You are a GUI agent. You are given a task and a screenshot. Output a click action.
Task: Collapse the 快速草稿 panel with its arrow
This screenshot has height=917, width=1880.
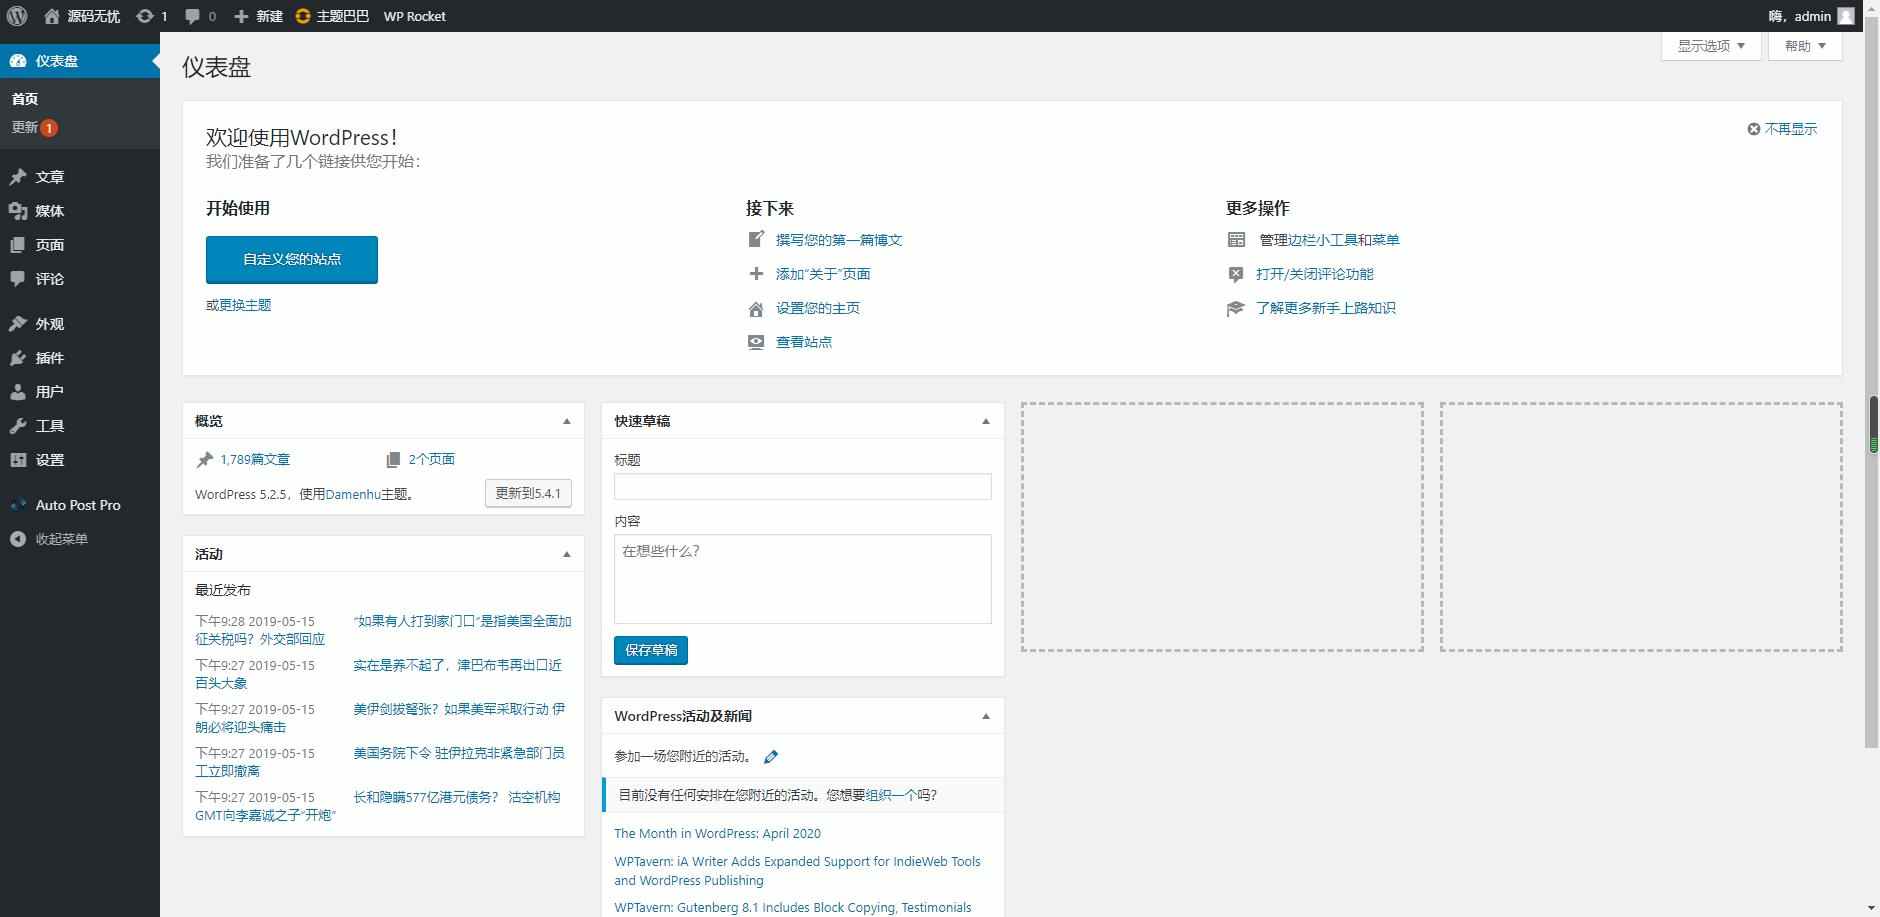point(986,421)
